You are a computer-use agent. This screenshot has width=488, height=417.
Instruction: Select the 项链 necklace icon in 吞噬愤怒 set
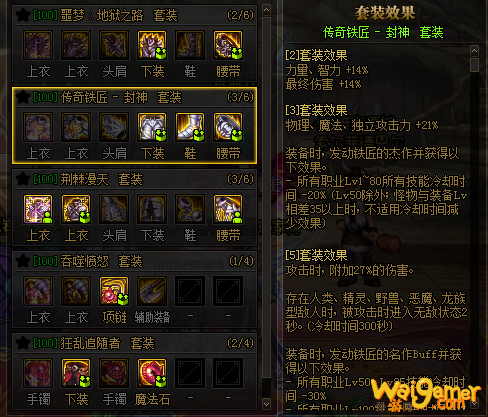pos(114,291)
